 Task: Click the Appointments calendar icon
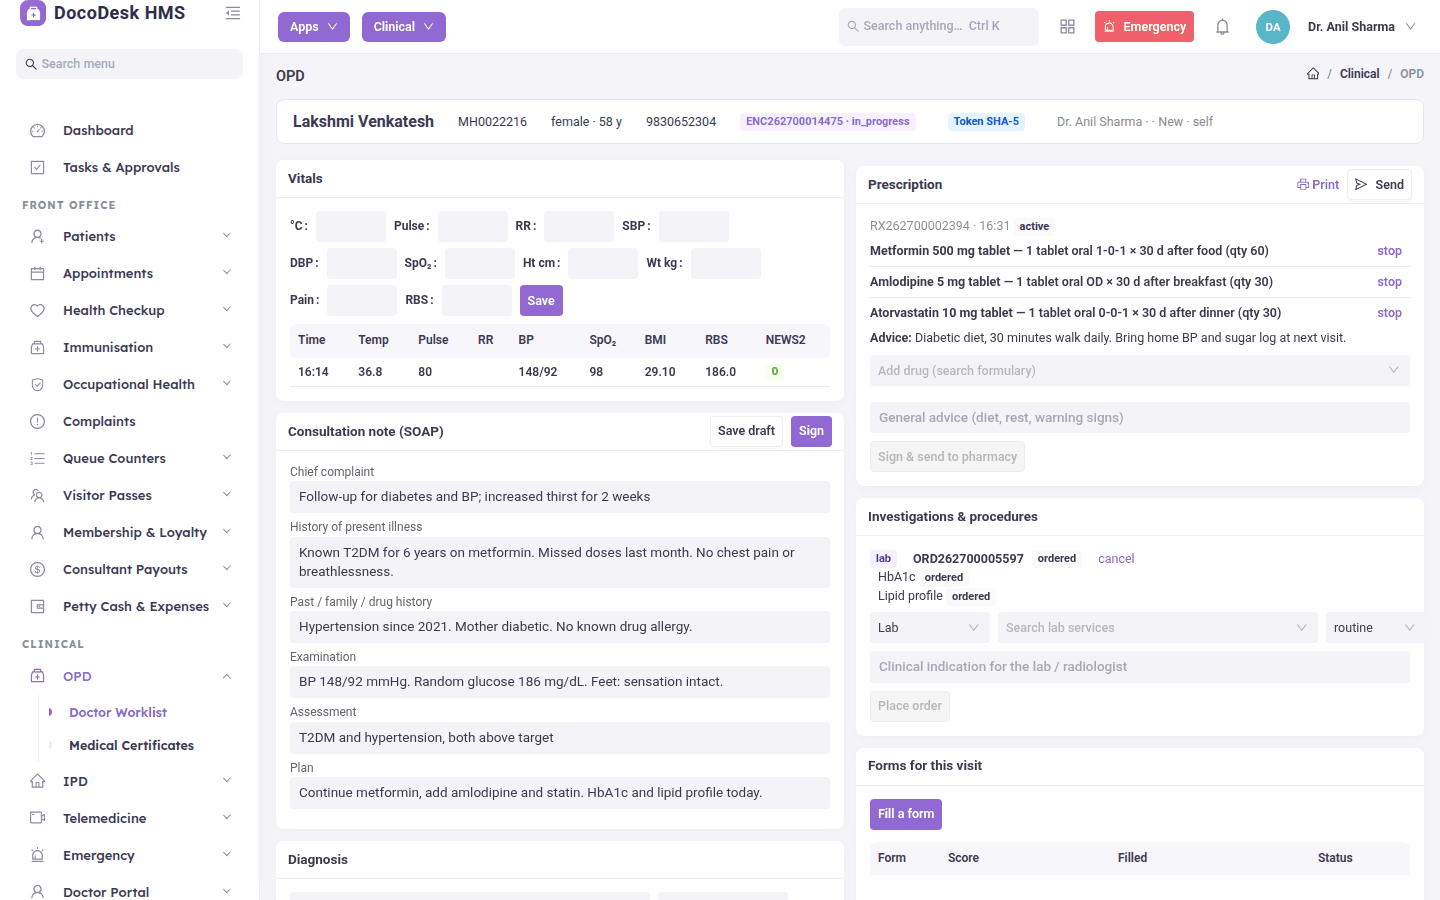38,274
